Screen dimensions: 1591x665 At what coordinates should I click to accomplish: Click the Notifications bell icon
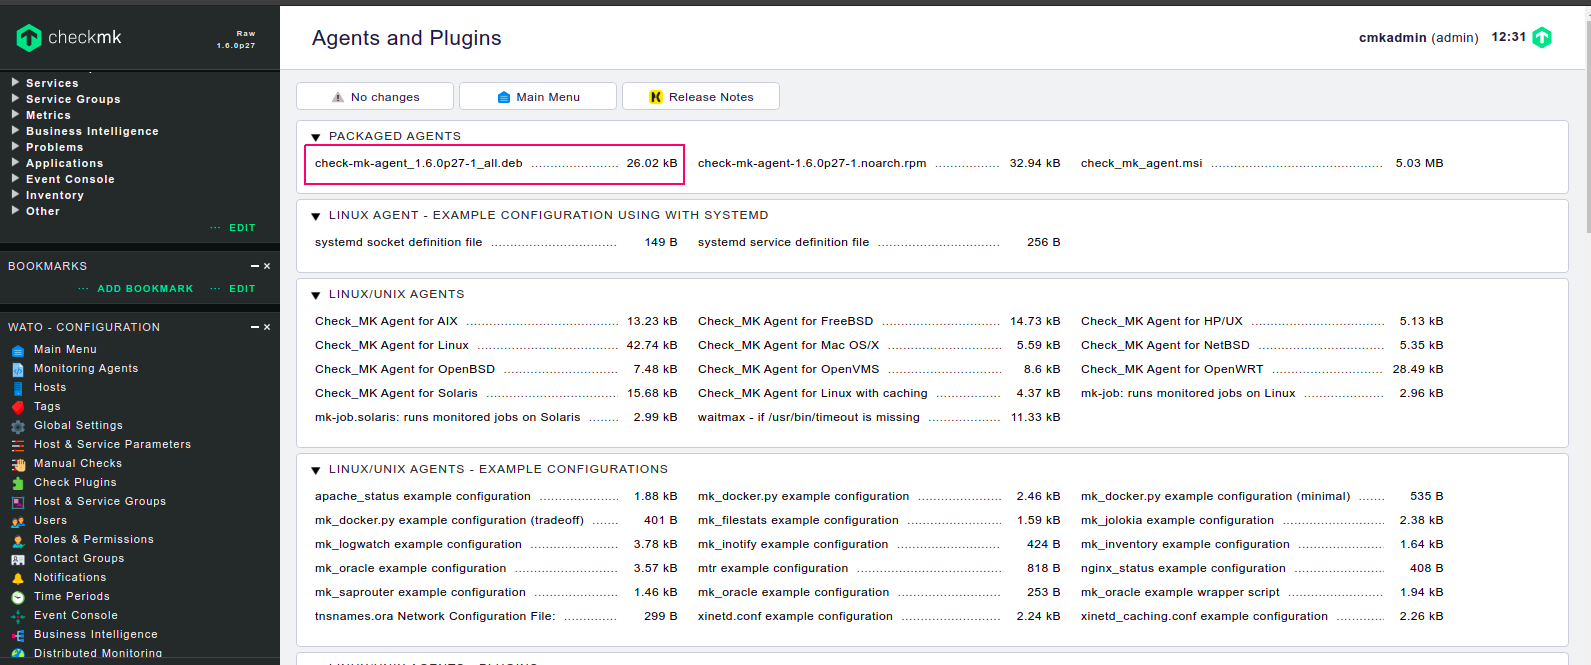point(18,578)
